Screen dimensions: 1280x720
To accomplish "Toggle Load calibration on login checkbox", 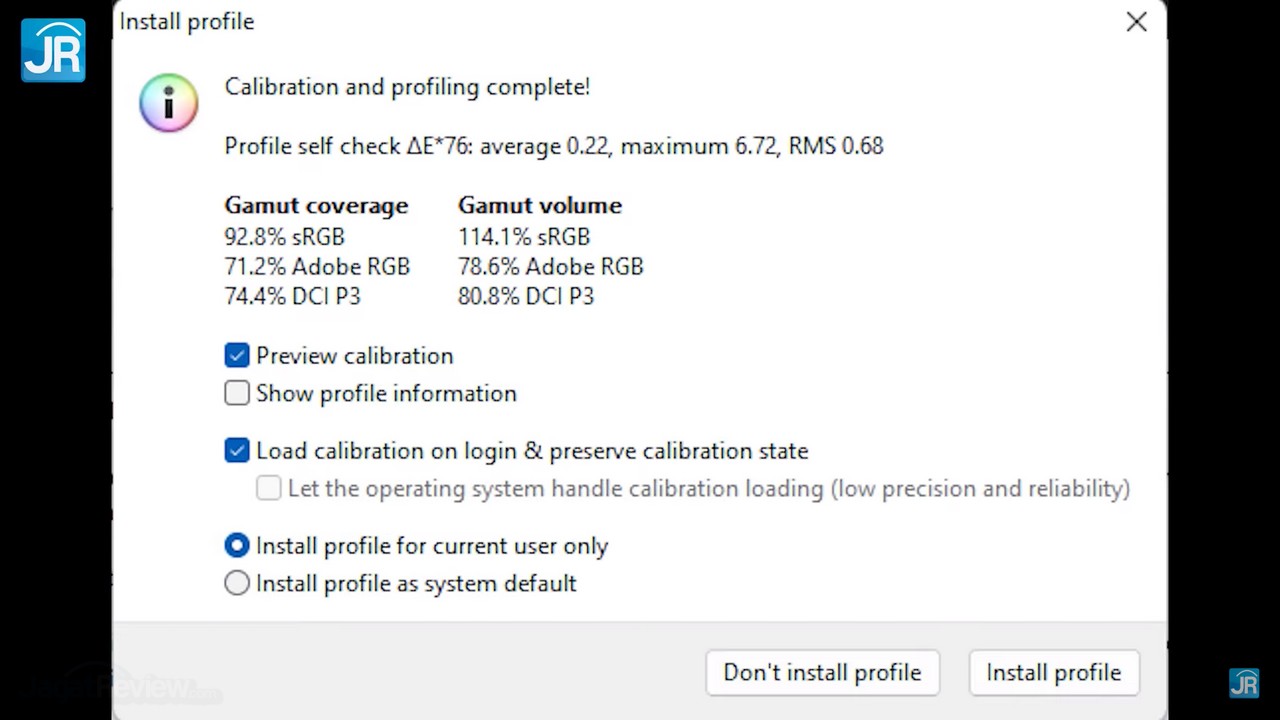I will pyautogui.click(x=237, y=451).
